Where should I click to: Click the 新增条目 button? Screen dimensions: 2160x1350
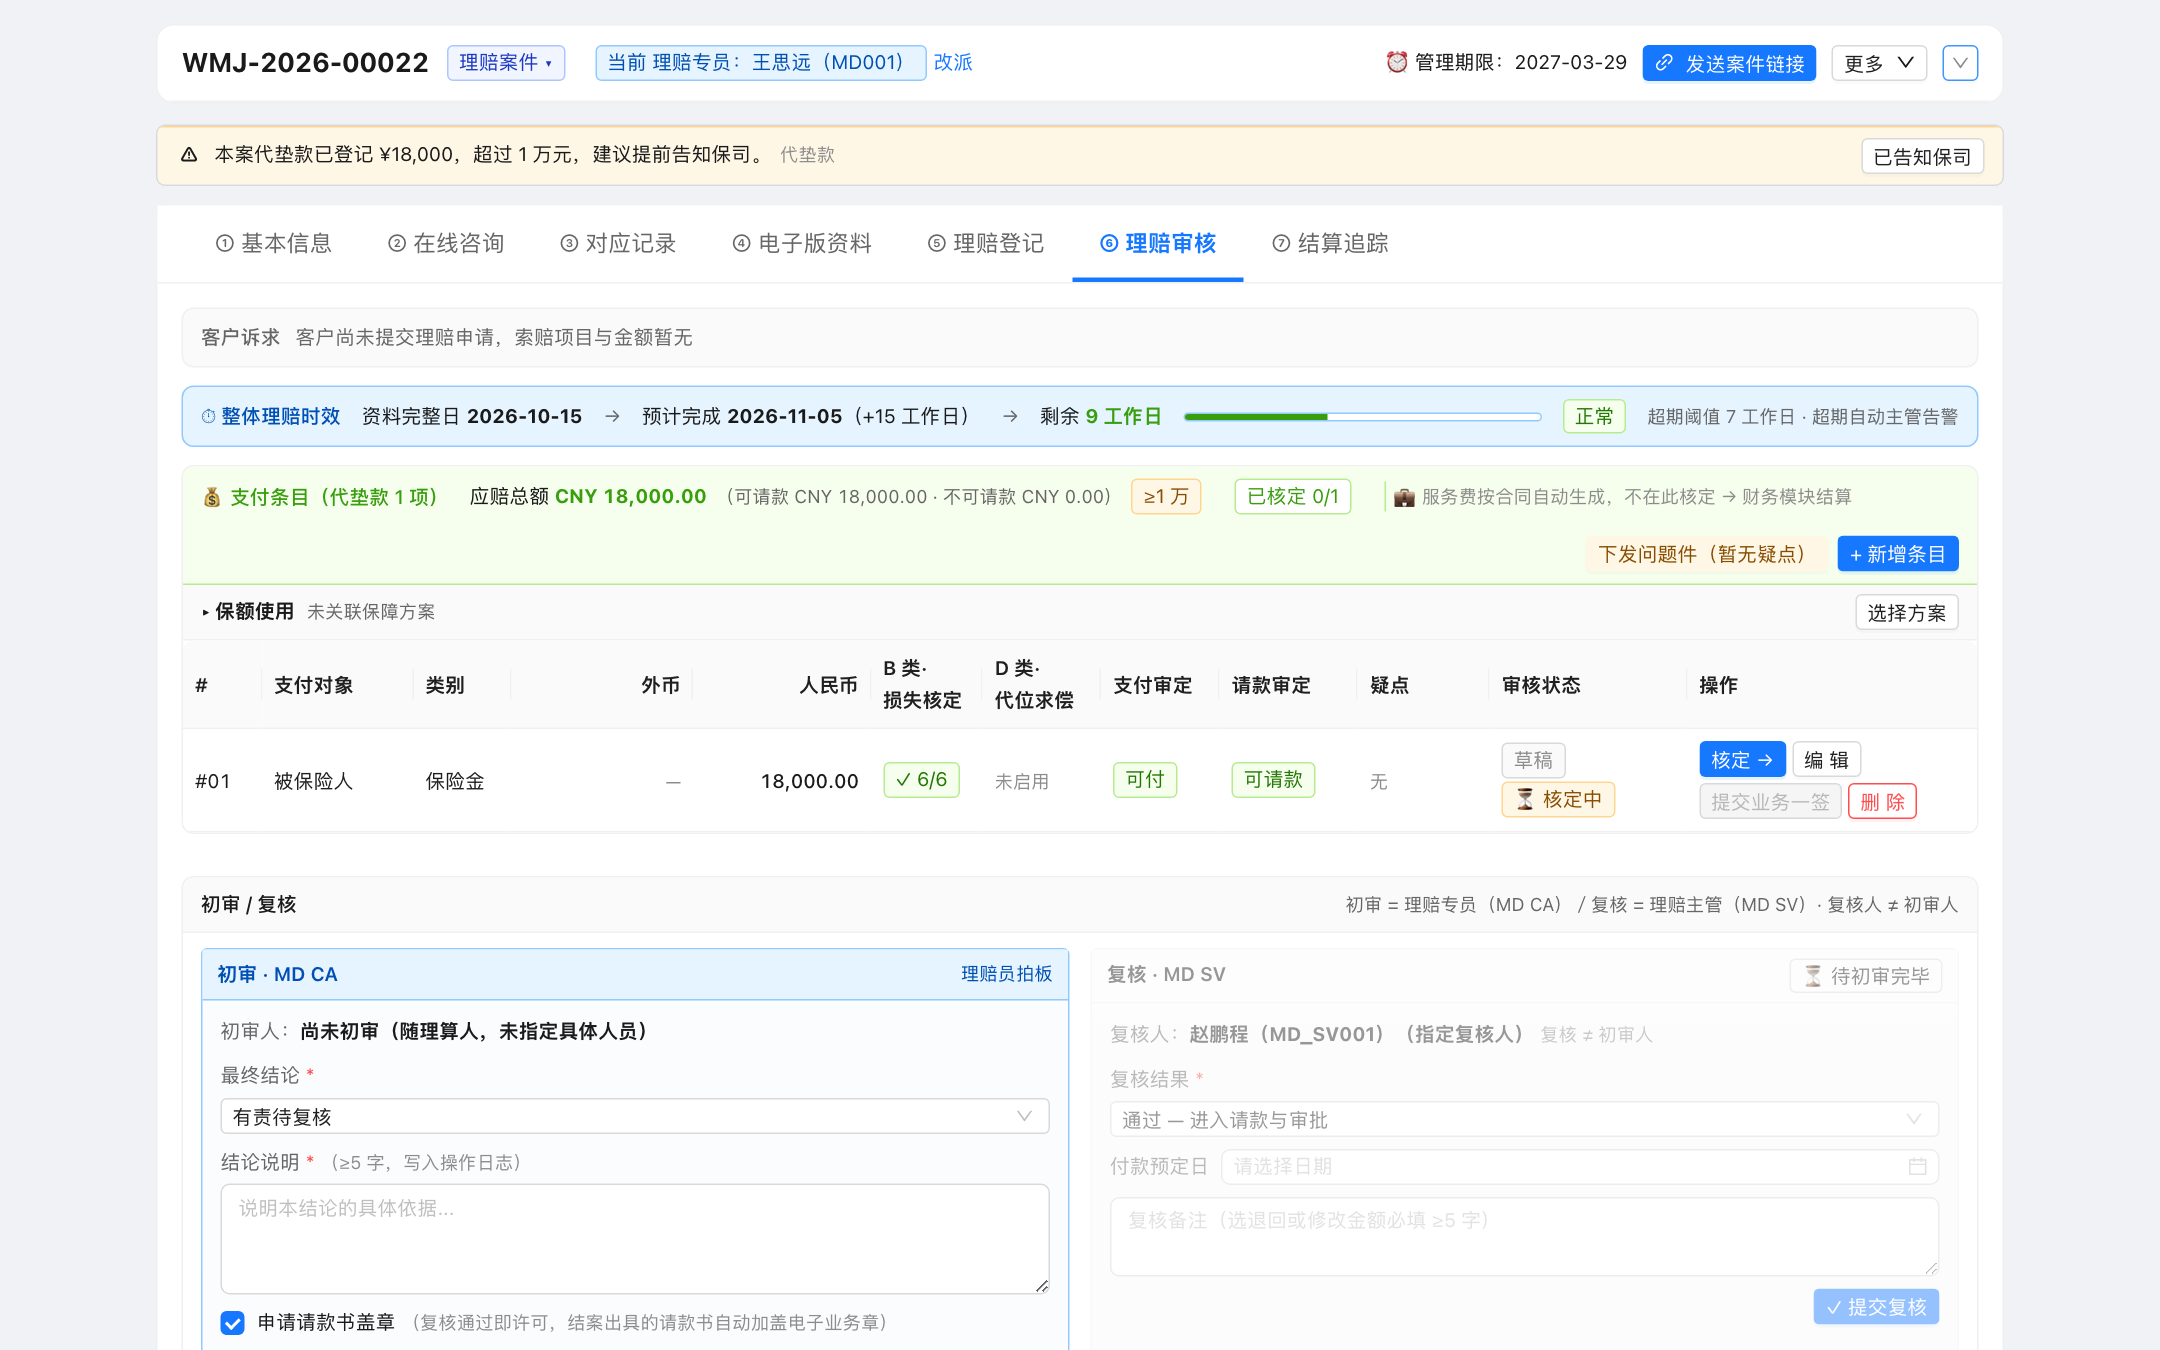[x=1897, y=554]
